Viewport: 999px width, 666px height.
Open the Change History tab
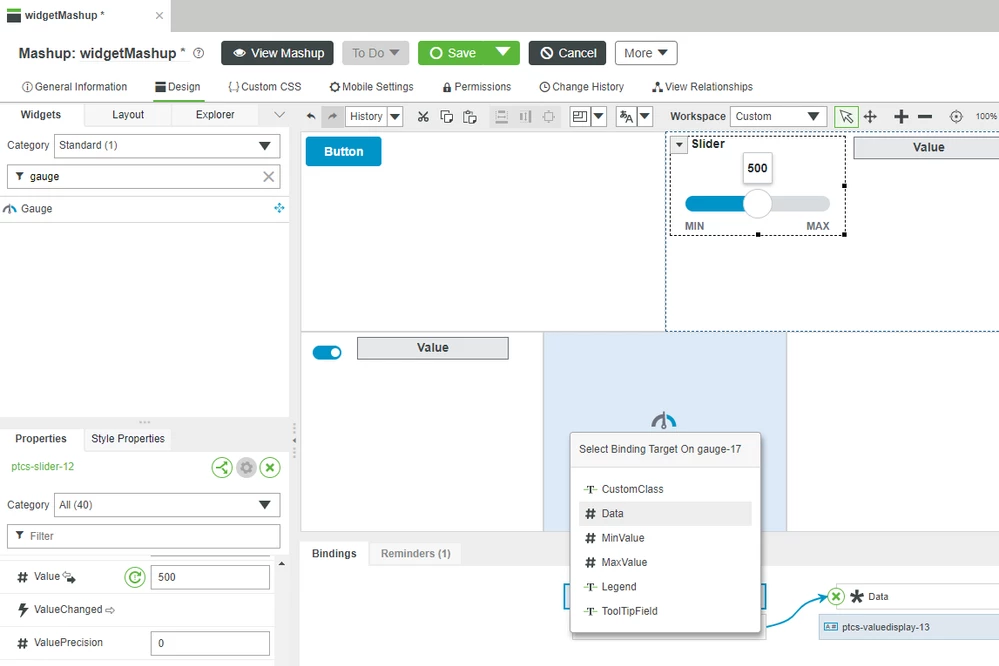pos(582,87)
